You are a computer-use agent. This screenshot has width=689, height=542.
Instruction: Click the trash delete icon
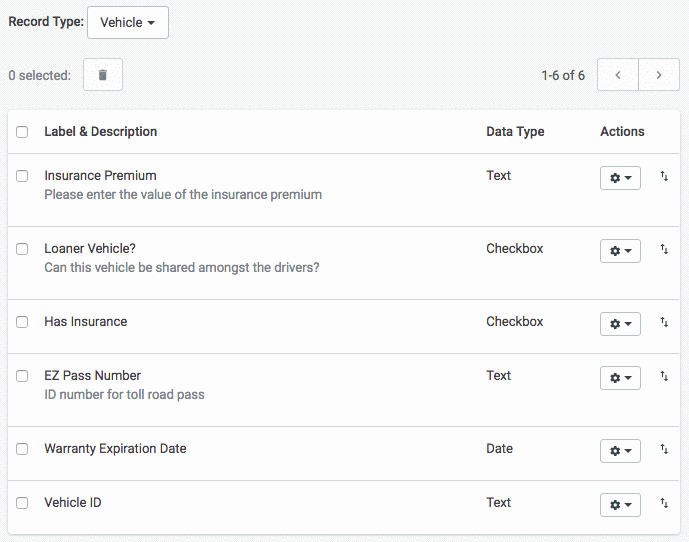pyautogui.click(x=103, y=75)
